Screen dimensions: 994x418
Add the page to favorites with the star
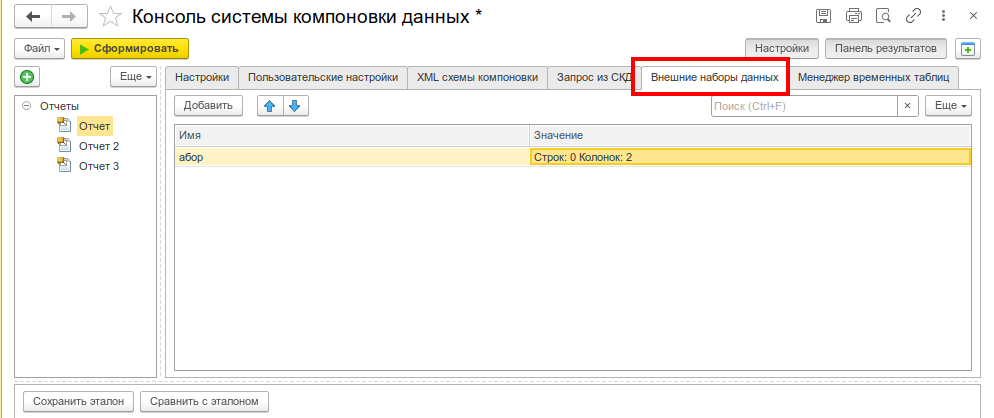click(111, 16)
